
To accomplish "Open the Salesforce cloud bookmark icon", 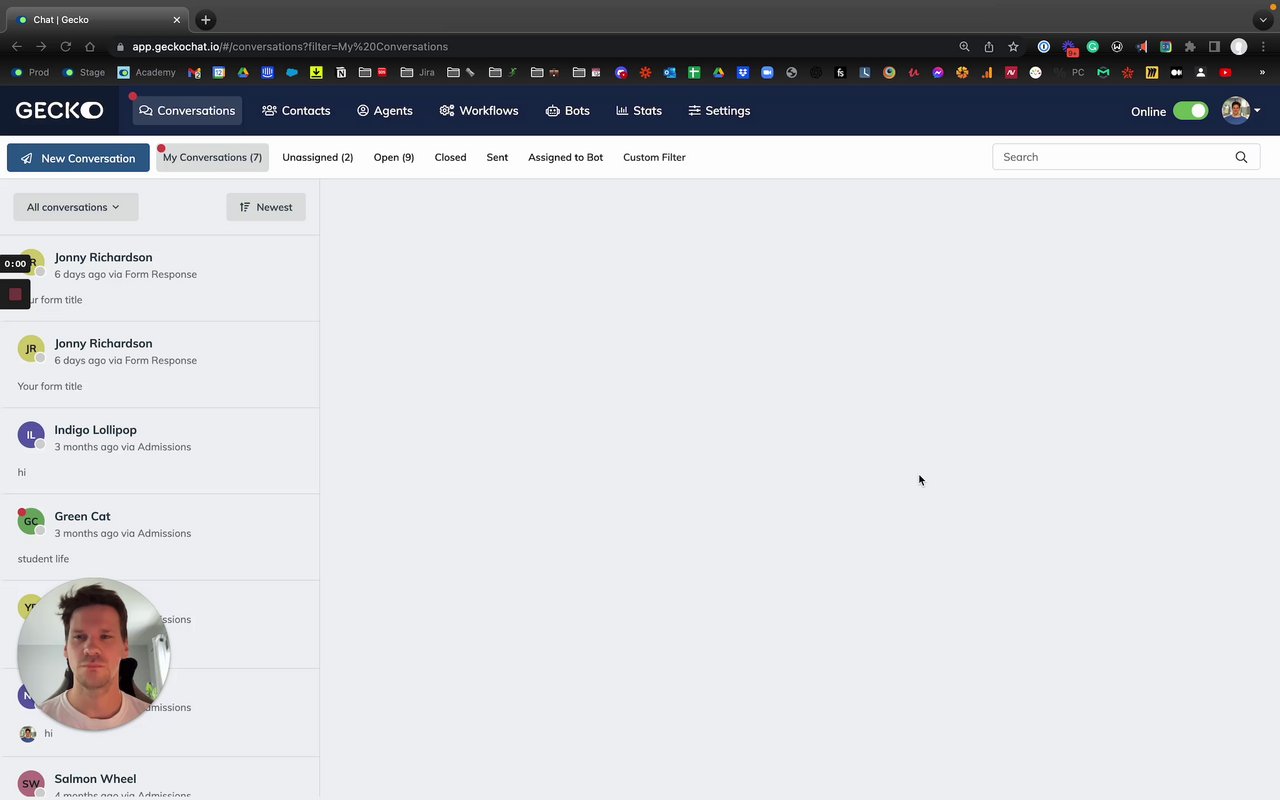I will click(x=292, y=72).
